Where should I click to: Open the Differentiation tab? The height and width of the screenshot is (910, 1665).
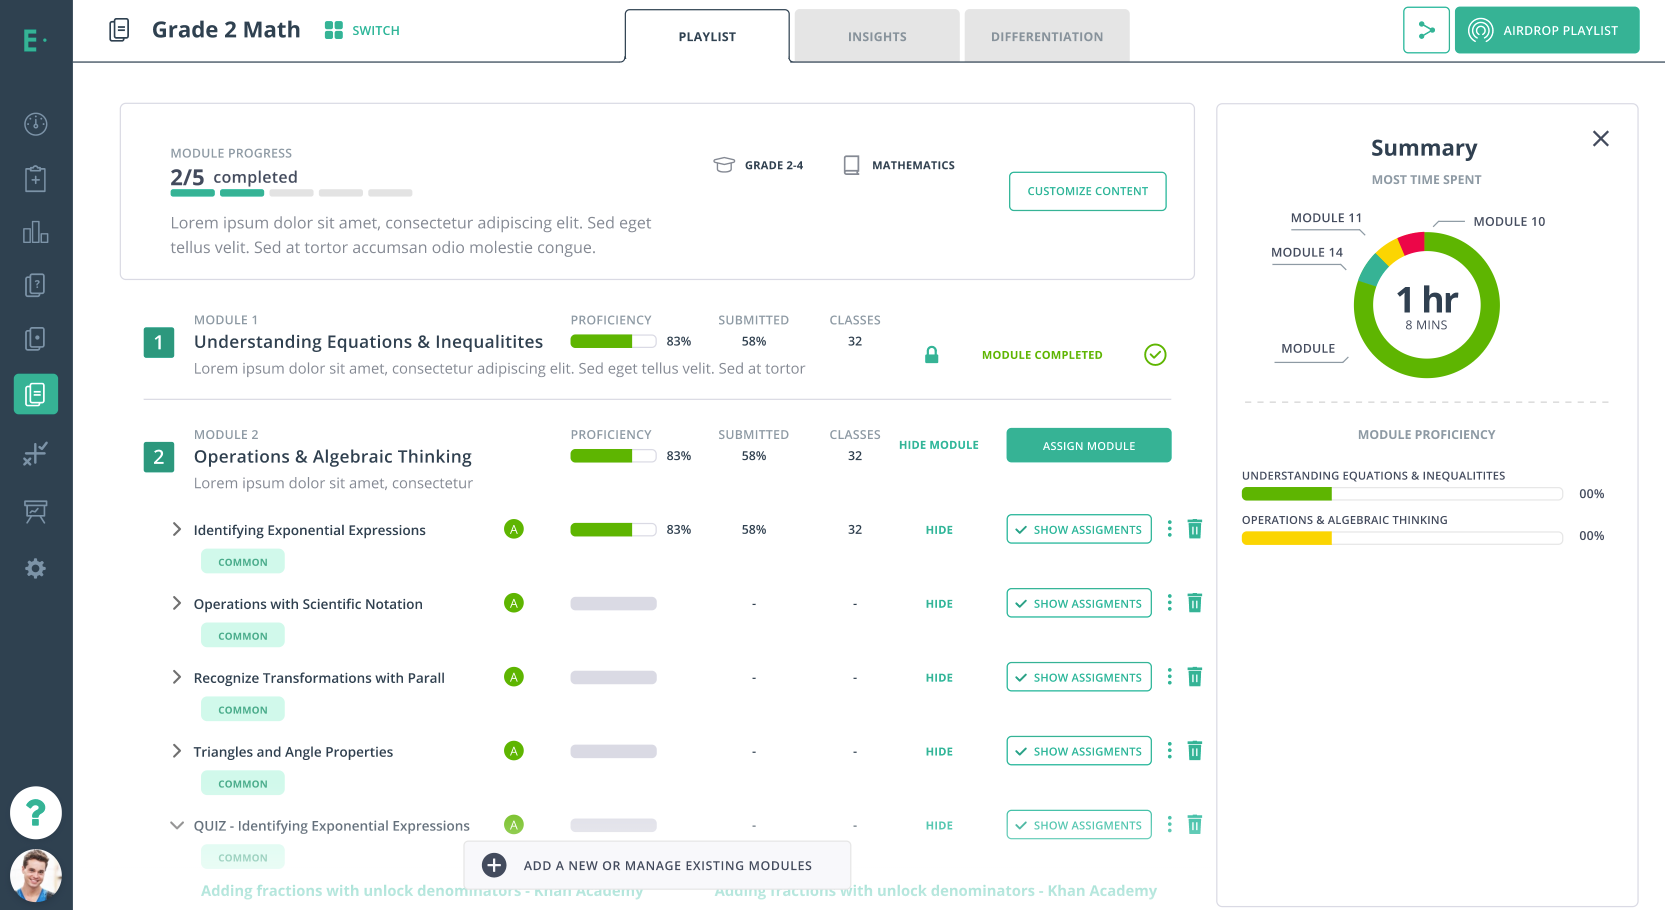pyautogui.click(x=1046, y=37)
